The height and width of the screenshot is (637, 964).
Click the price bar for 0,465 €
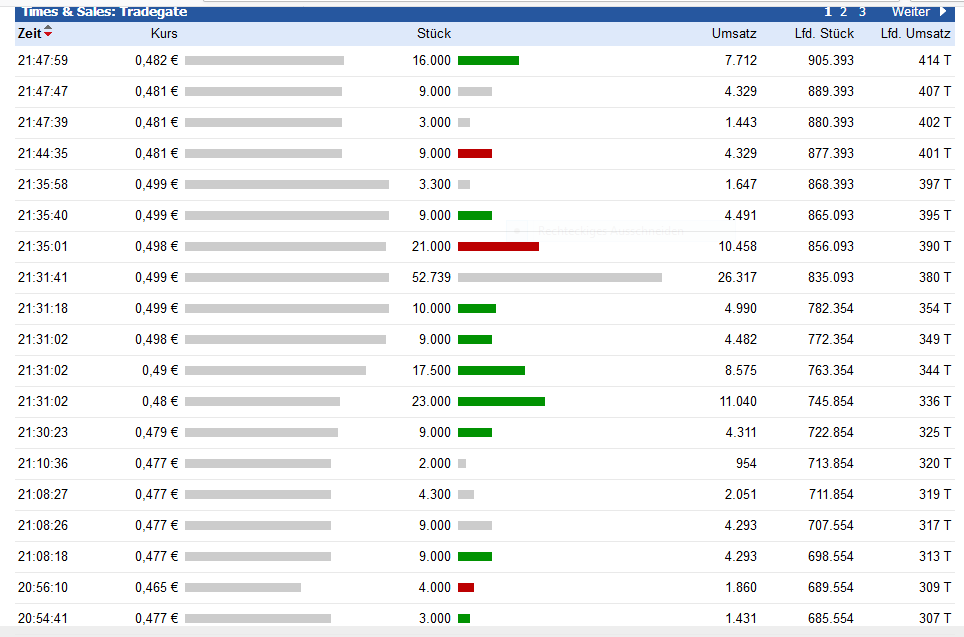[x=243, y=587]
